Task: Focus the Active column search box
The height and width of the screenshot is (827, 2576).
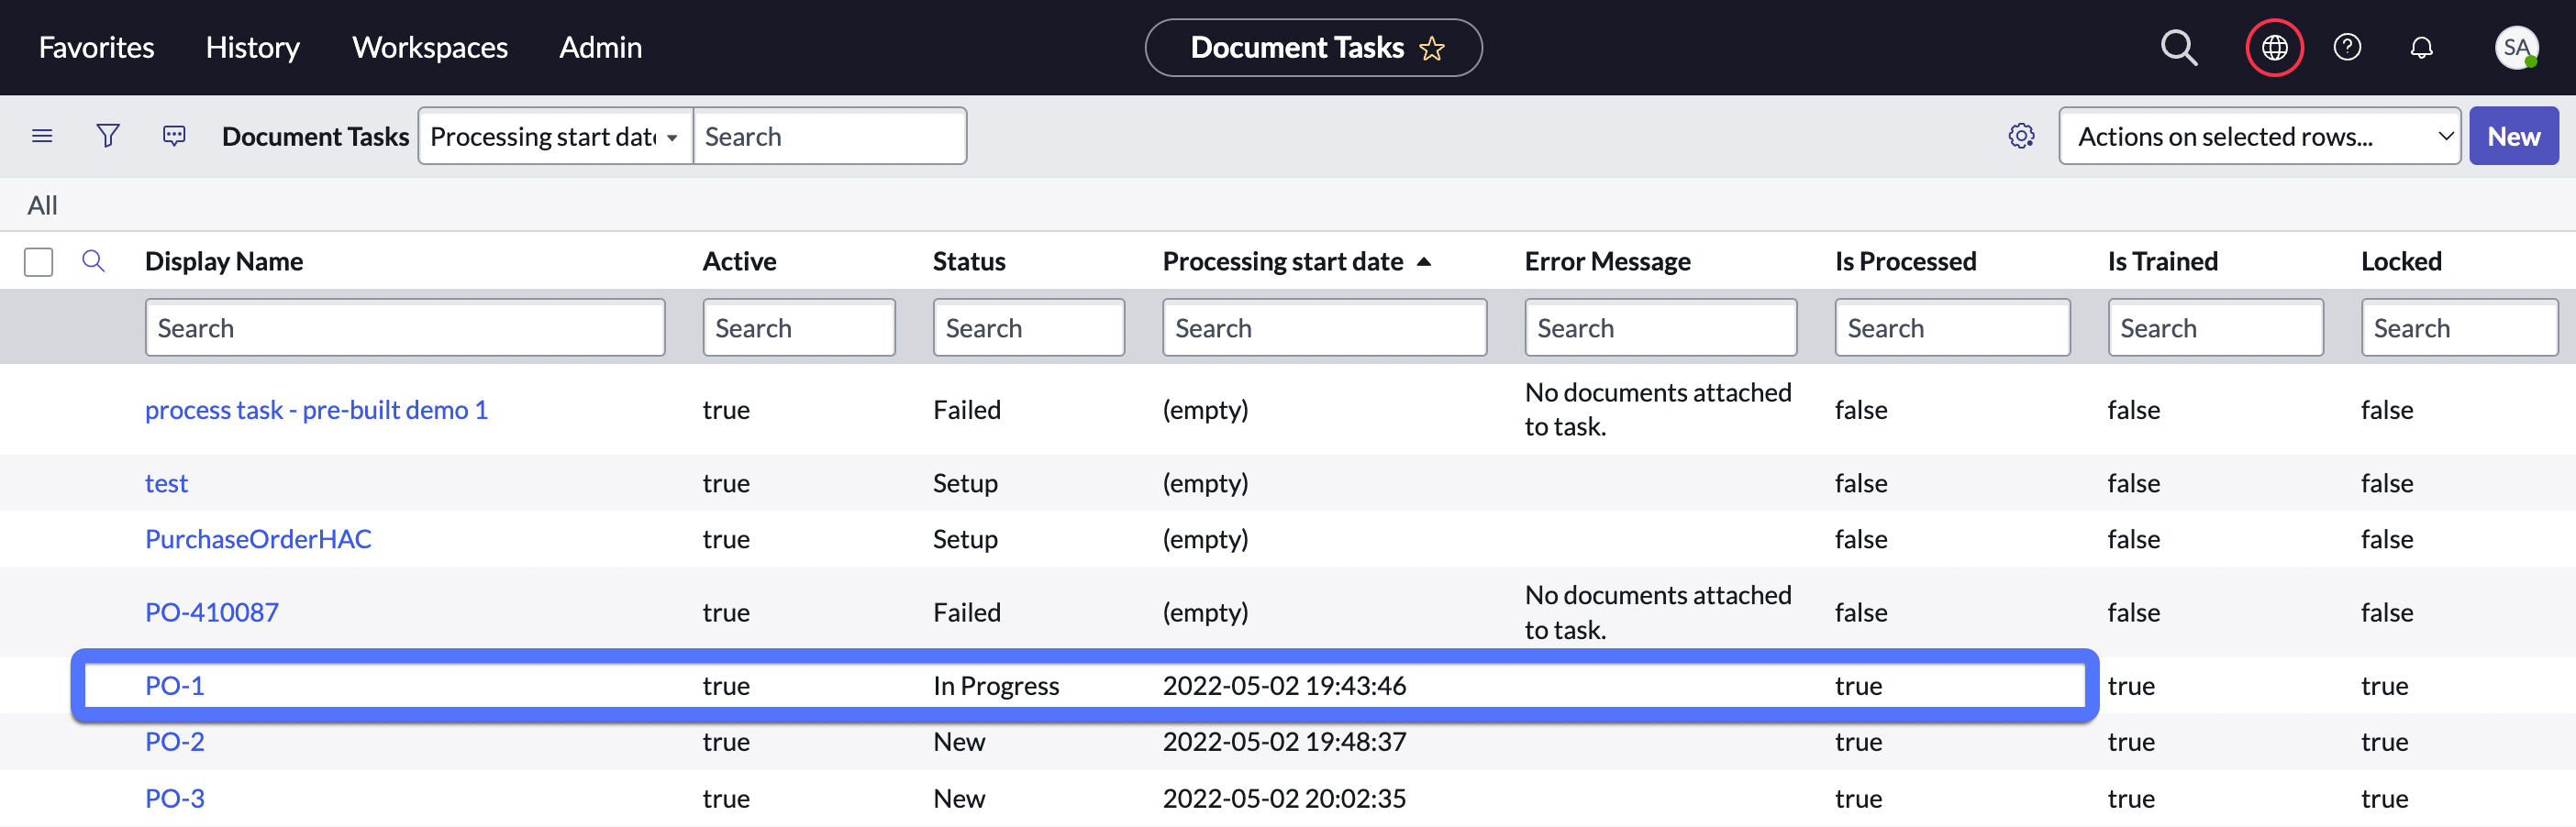Action: [798, 327]
